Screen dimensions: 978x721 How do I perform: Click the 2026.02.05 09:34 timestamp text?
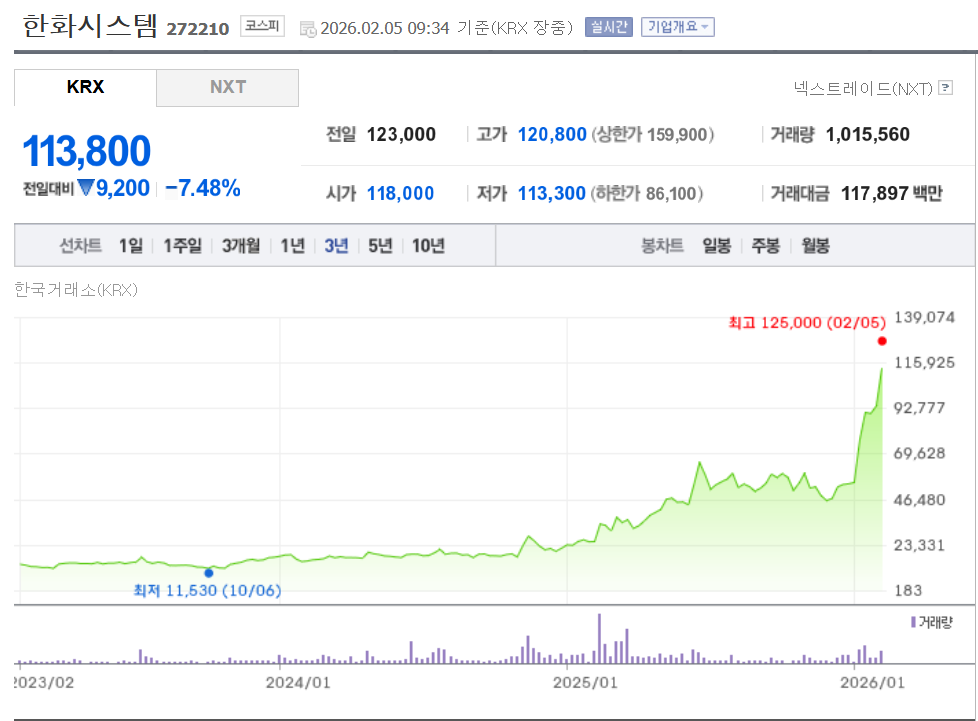coord(385,28)
